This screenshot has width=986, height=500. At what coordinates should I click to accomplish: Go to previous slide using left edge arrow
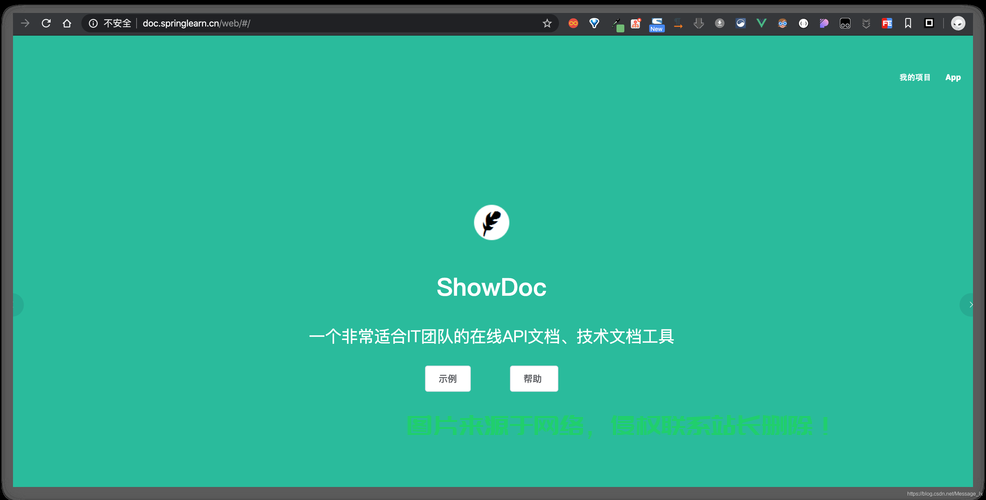16,305
